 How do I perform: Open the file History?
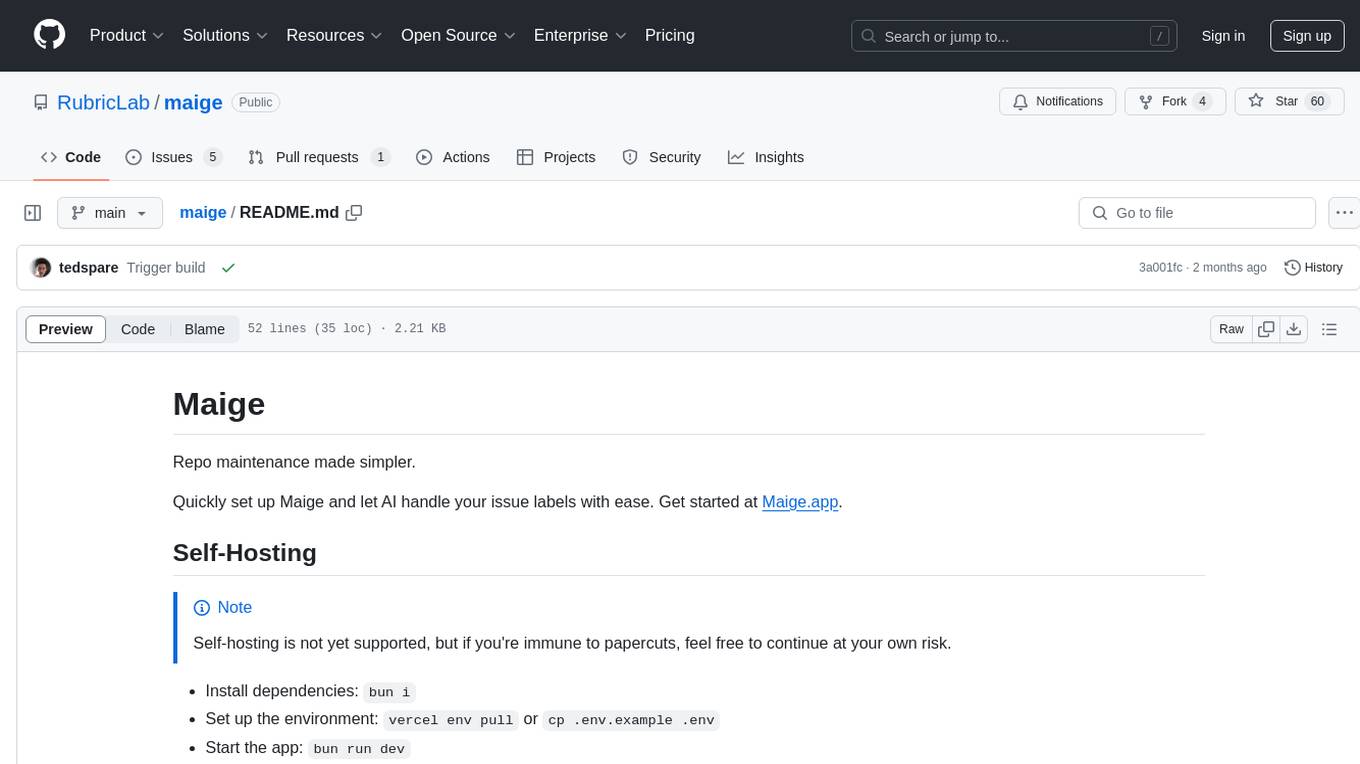(x=1313, y=268)
